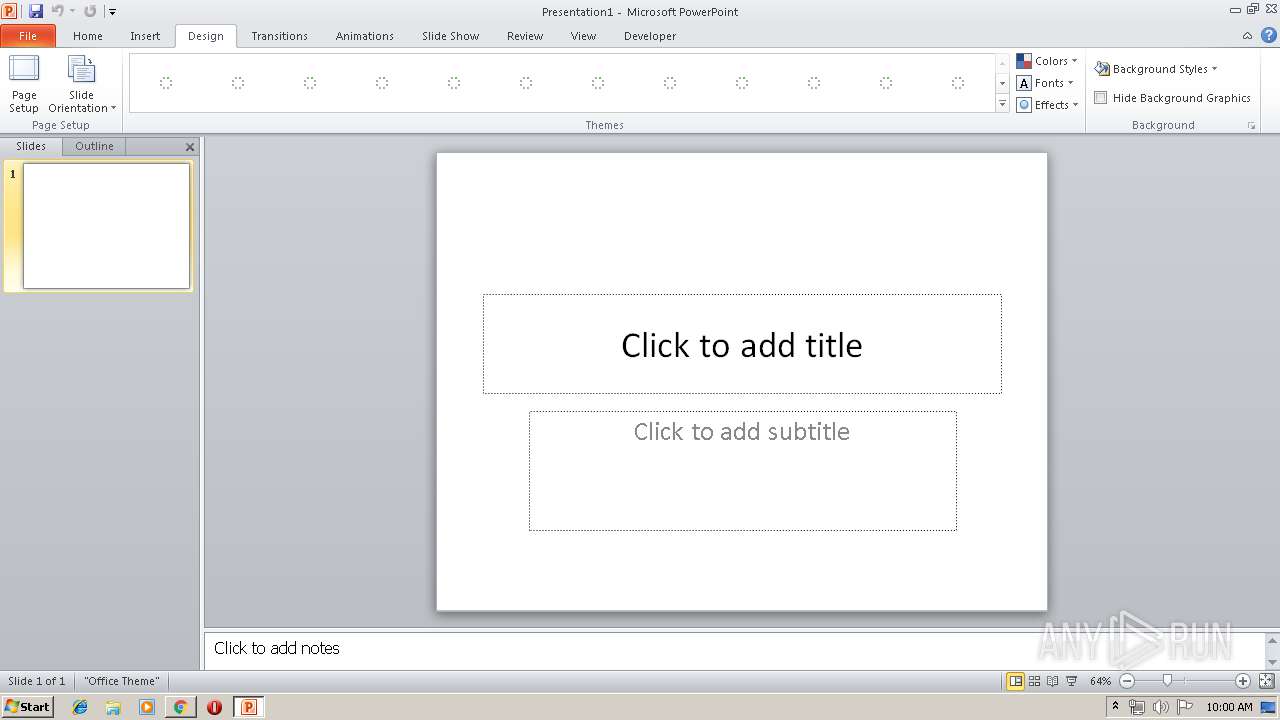Start Slide Show from status bar icon
The image size is (1280, 720).
1072,681
